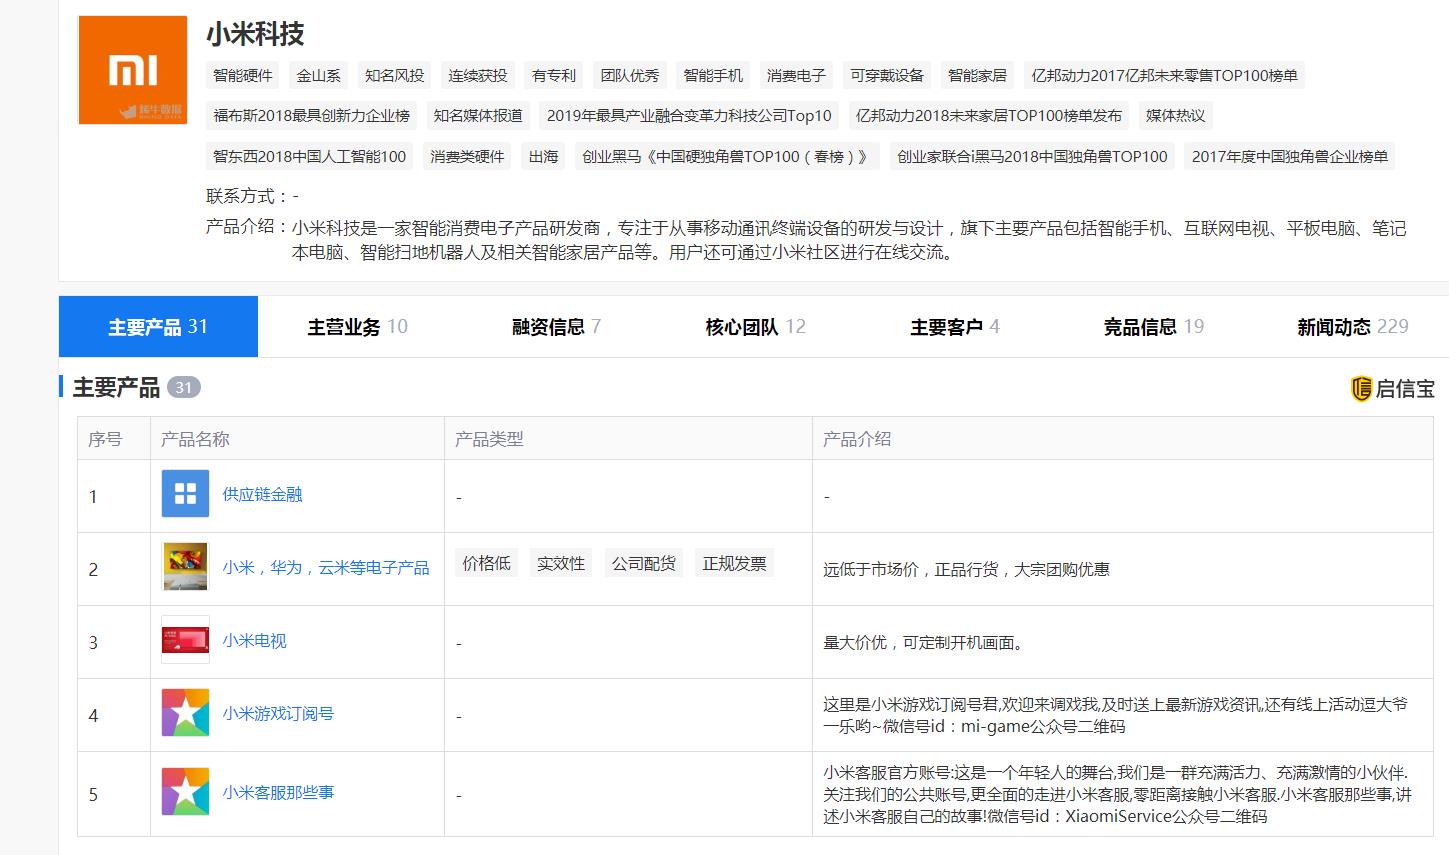Click the 价格低 tag
Image resolution: width=1449 pixels, height=855 pixels.
486,562
